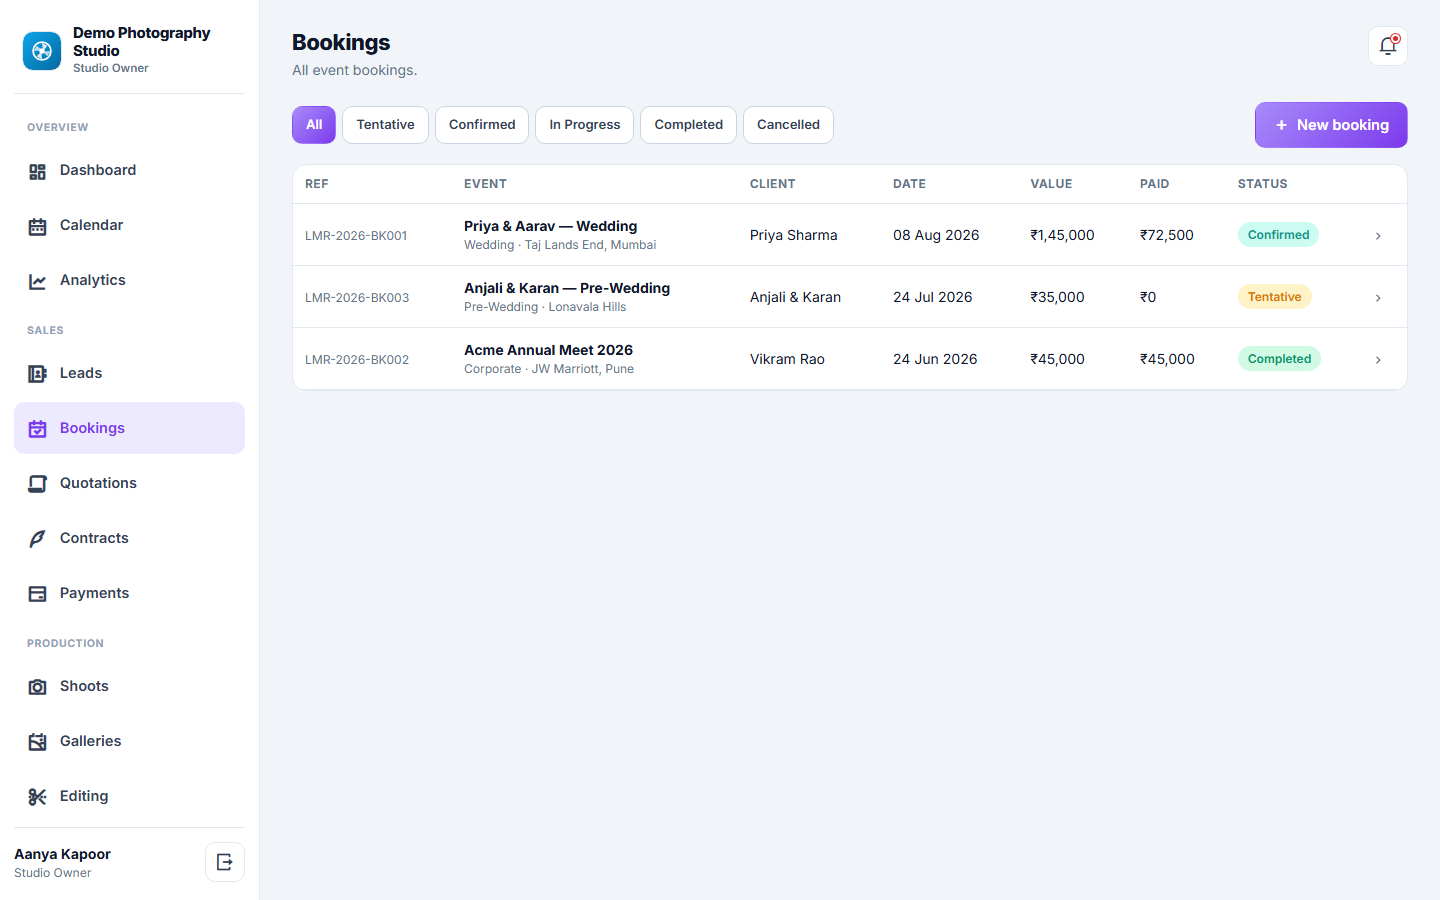Click the paid amount ₹72,500
The image size is (1440, 900).
tap(1167, 235)
